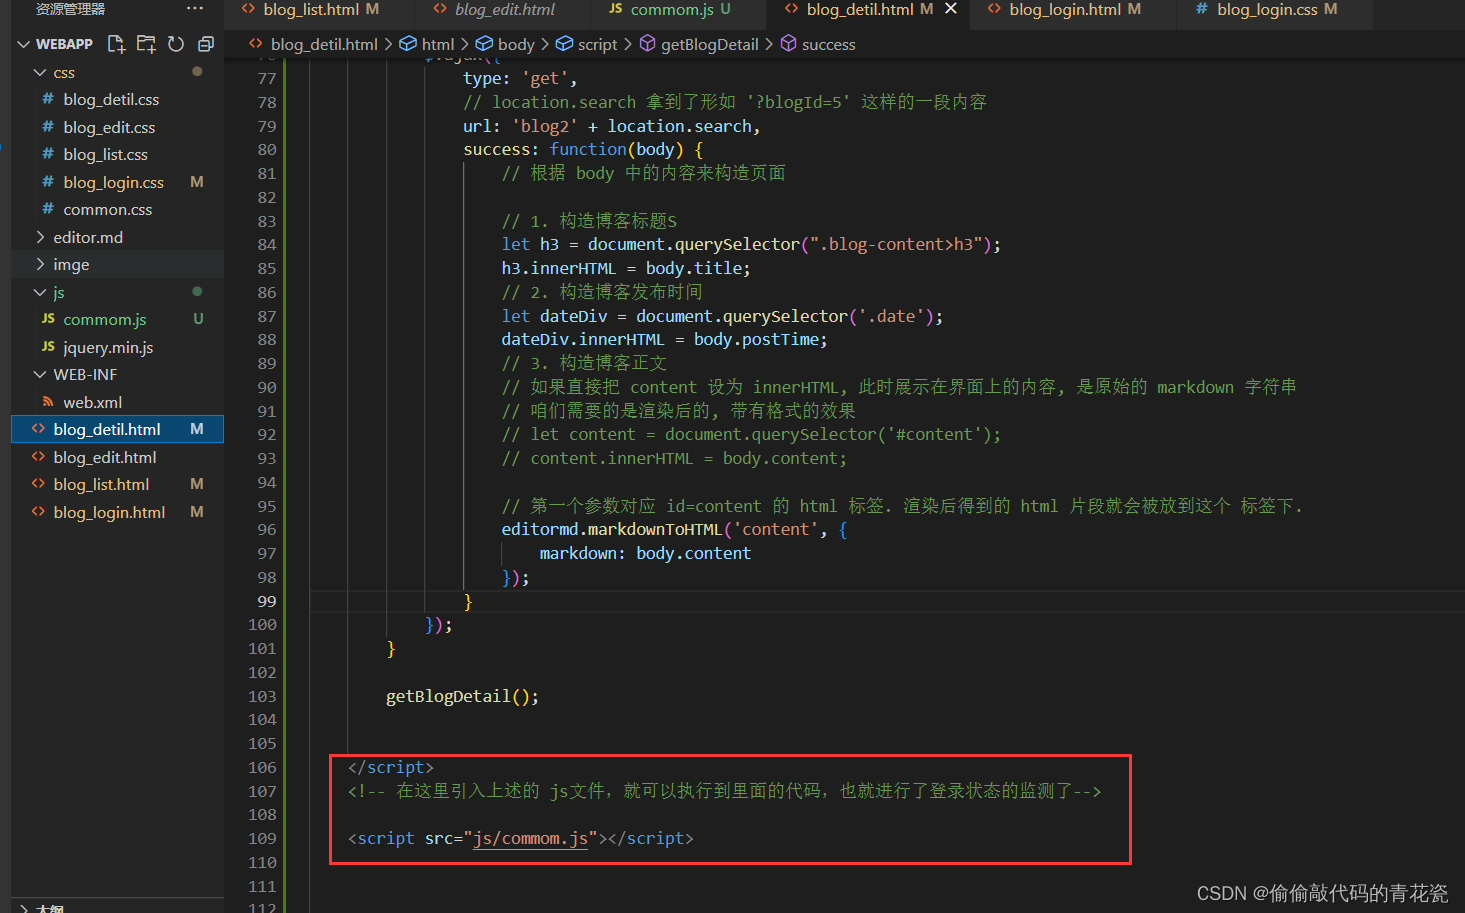Click the dateDiv.innerHTML = body.postTime statement
Image resolution: width=1465 pixels, height=913 pixels.
[664, 340]
